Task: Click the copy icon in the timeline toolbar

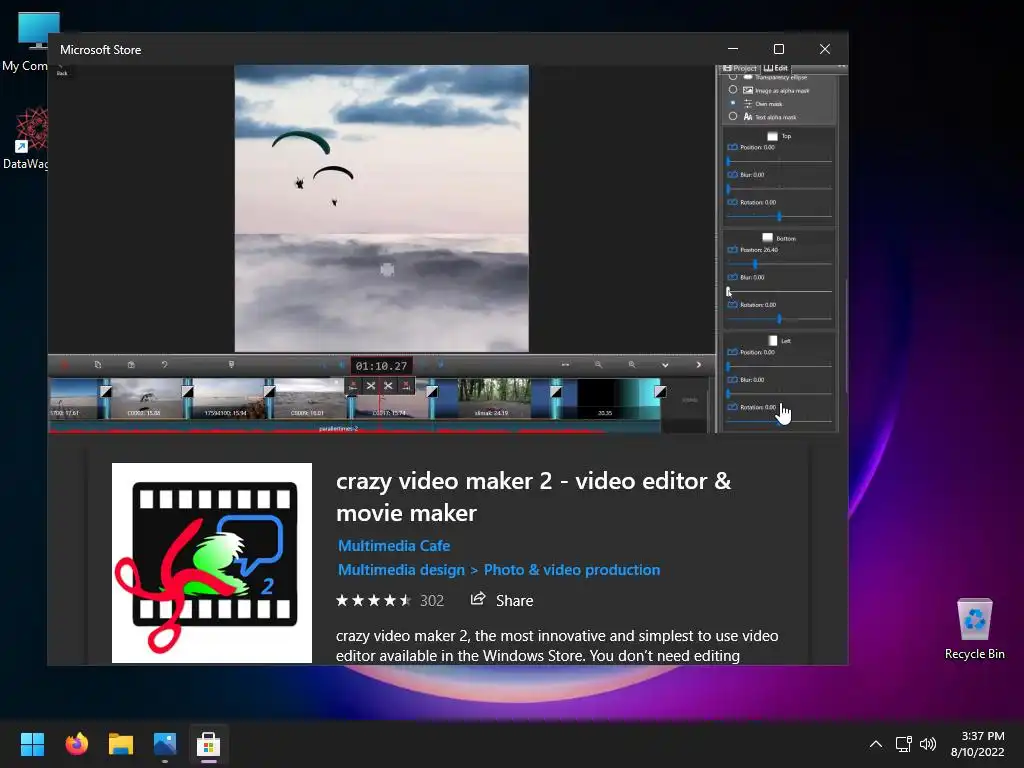Action: coord(98,365)
